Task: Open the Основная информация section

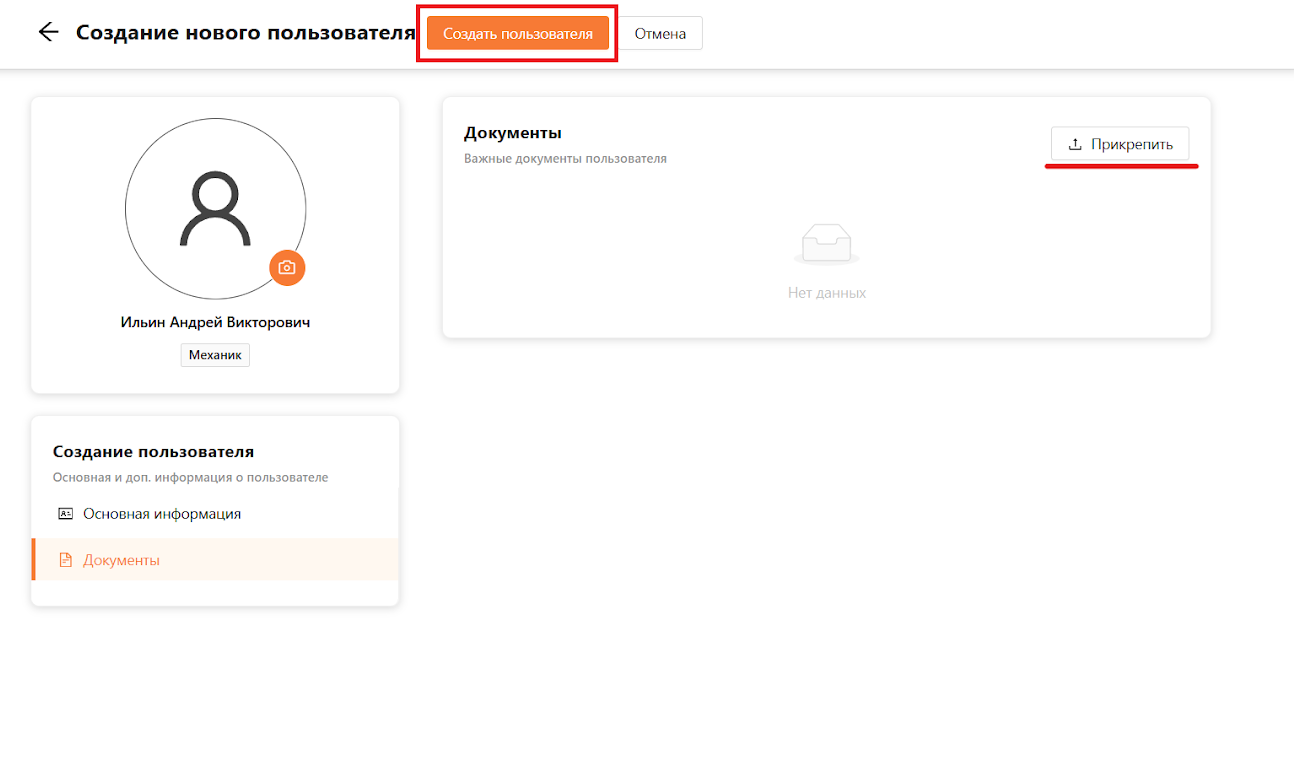Action: coord(161,514)
